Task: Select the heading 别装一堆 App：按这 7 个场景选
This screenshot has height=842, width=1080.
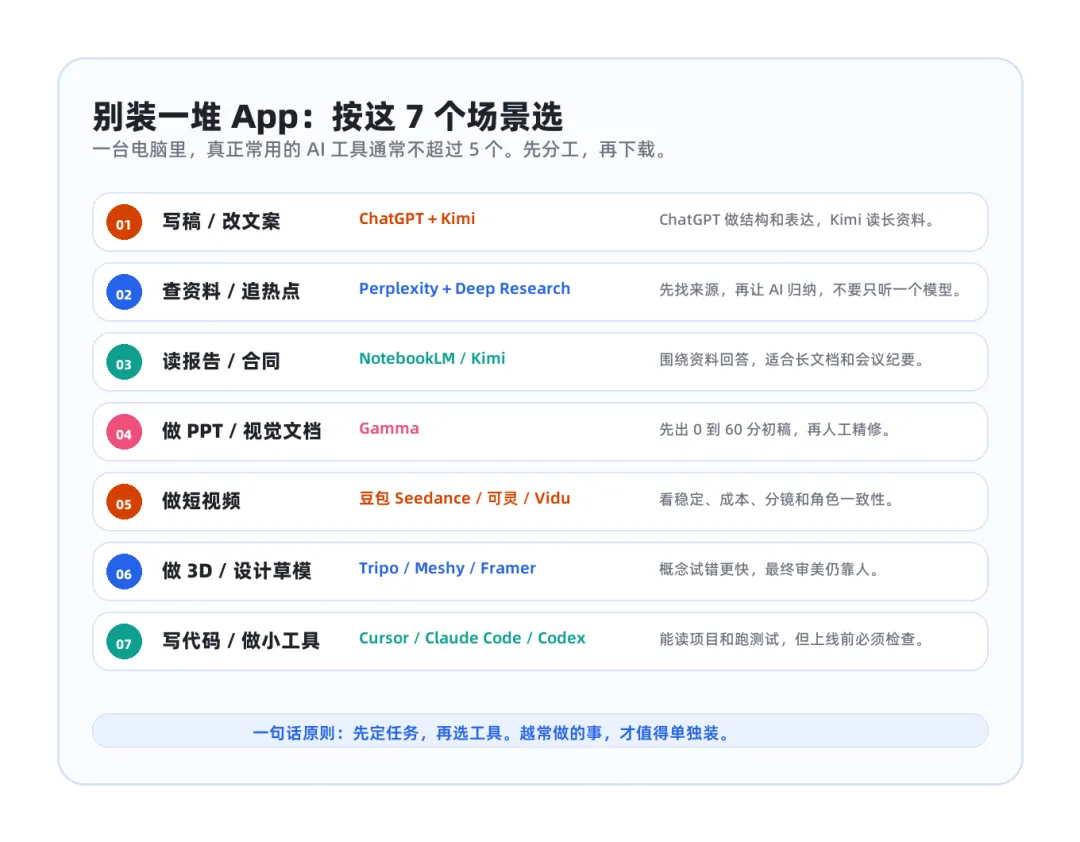Action: coord(328,116)
